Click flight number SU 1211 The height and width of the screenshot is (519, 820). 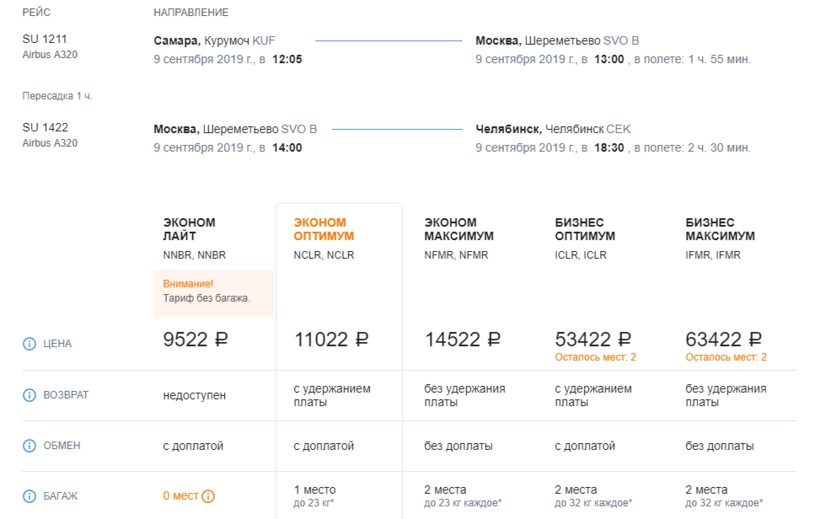[x=46, y=39]
